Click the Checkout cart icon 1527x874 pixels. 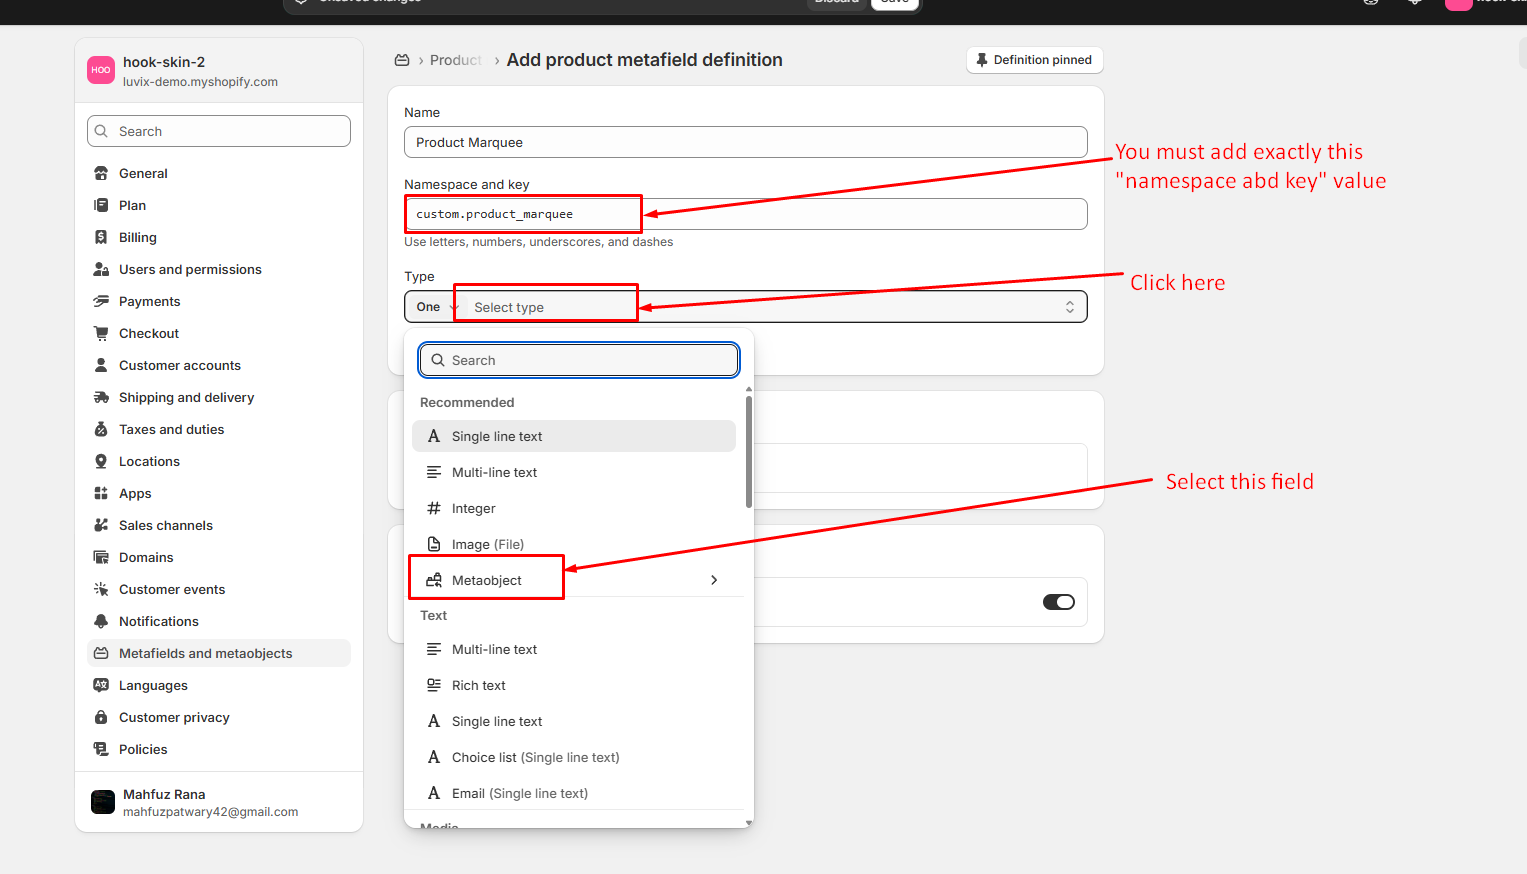tap(101, 333)
